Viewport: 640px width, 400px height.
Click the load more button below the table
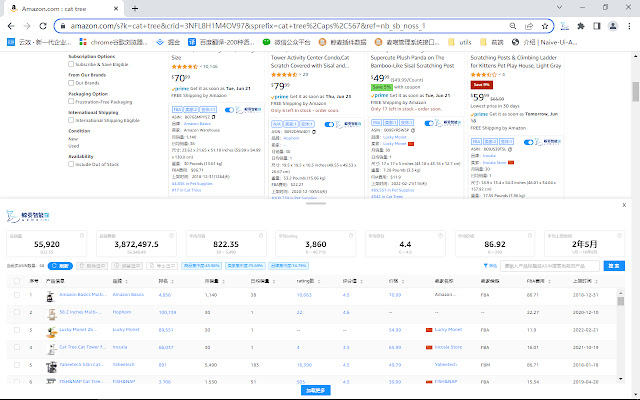coord(316,390)
